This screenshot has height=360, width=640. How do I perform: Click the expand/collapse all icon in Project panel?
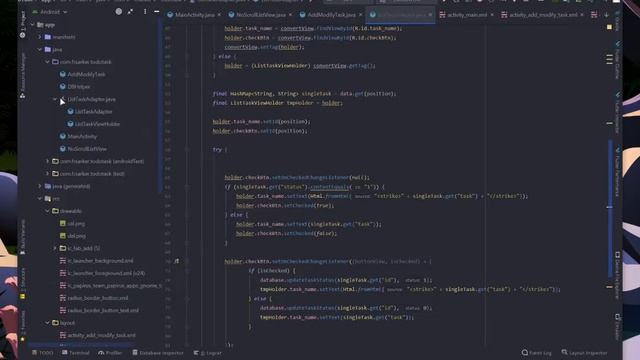(x=130, y=11)
